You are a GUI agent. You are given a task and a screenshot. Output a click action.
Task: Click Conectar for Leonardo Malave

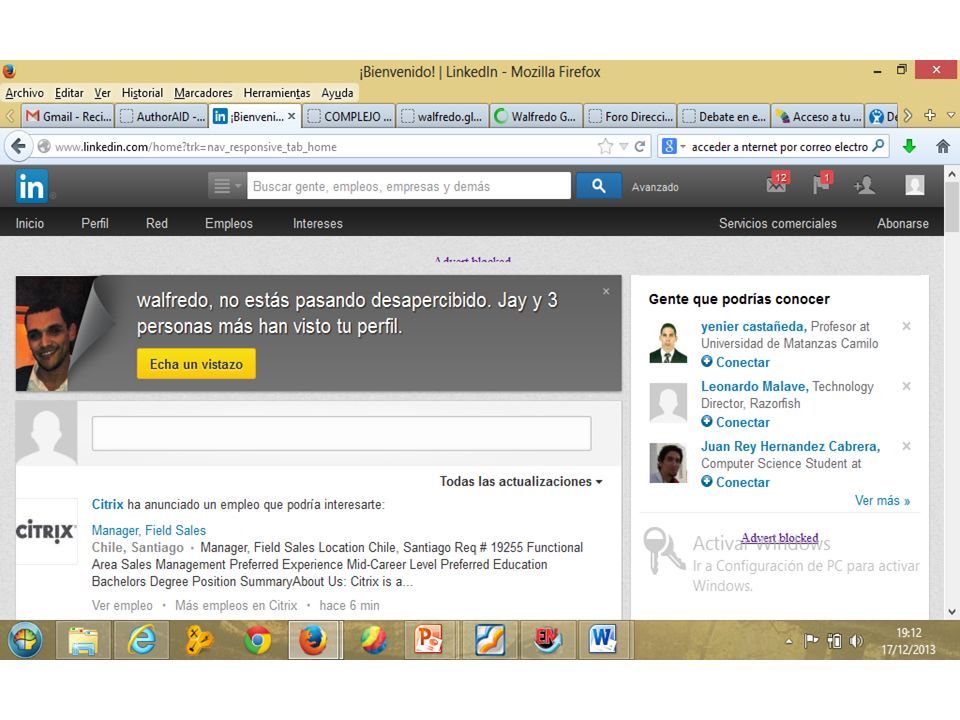coord(735,422)
